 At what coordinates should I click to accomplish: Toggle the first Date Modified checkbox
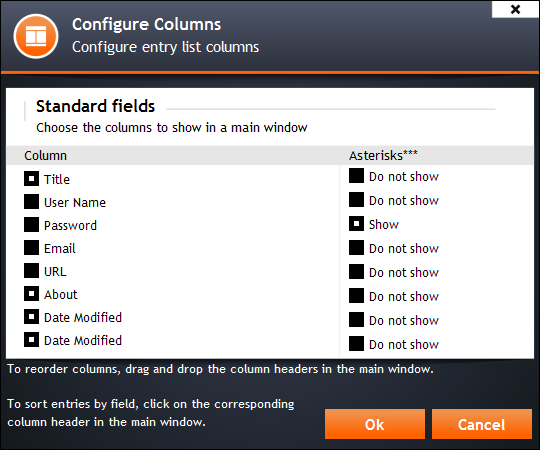click(x=31, y=317)
